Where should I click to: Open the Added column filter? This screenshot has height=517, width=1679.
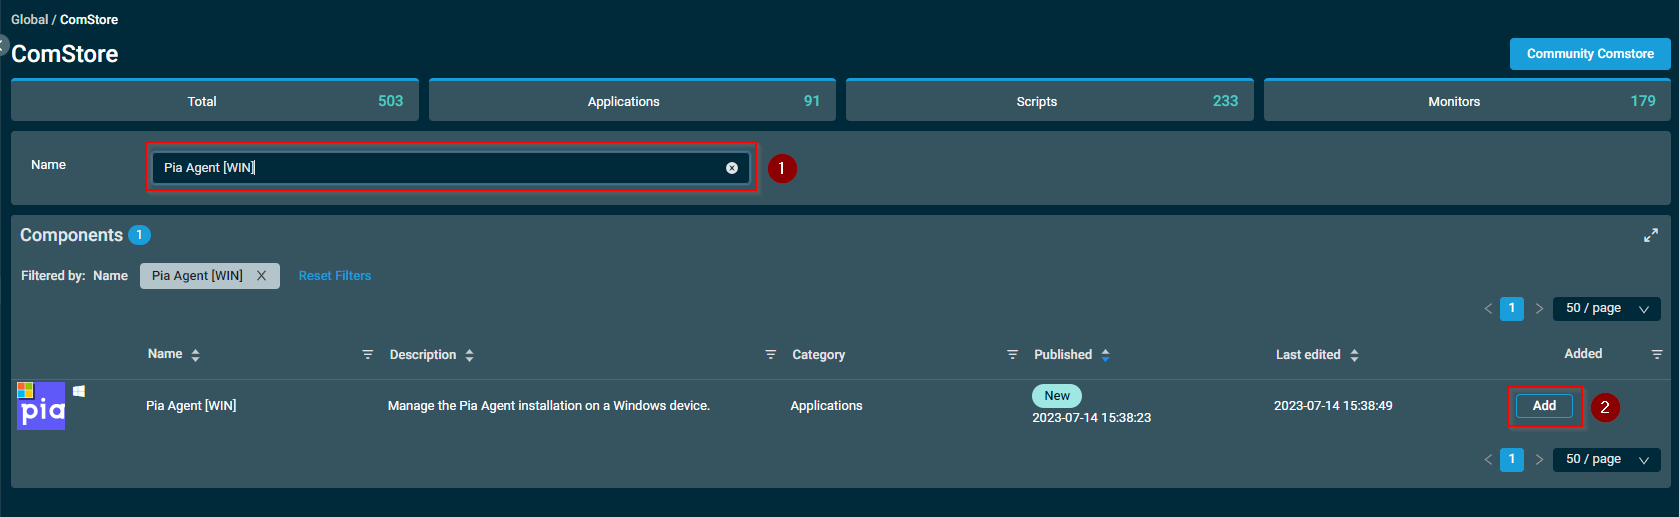(1657, 355)
